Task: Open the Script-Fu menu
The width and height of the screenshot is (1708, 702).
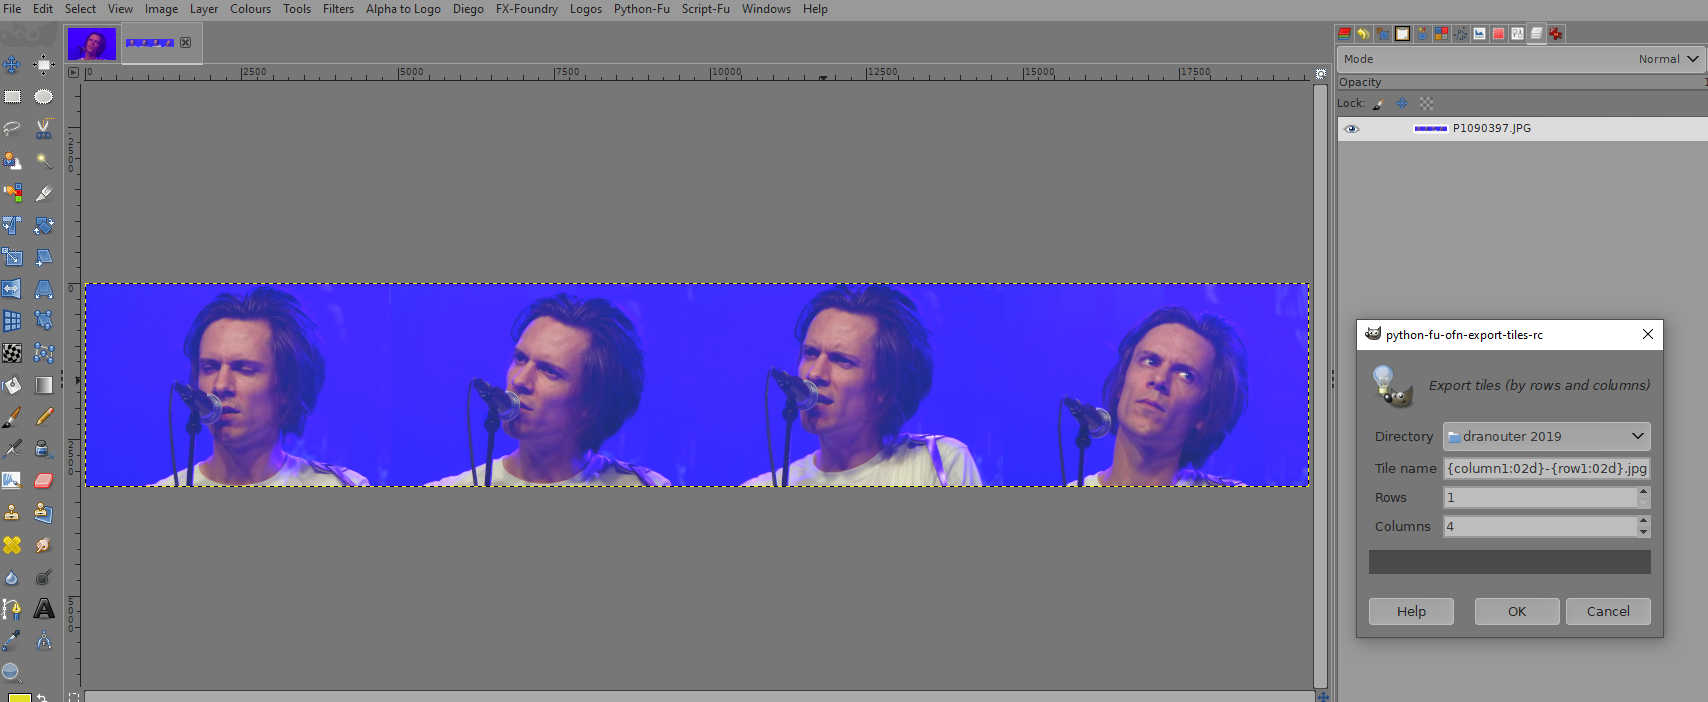Action: tap(706, 9)
